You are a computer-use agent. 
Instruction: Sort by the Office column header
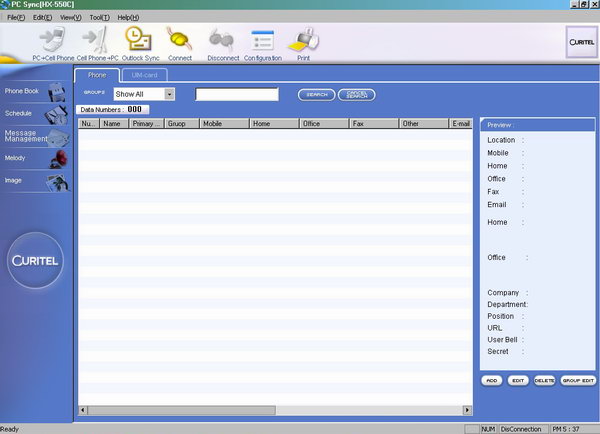324,124
